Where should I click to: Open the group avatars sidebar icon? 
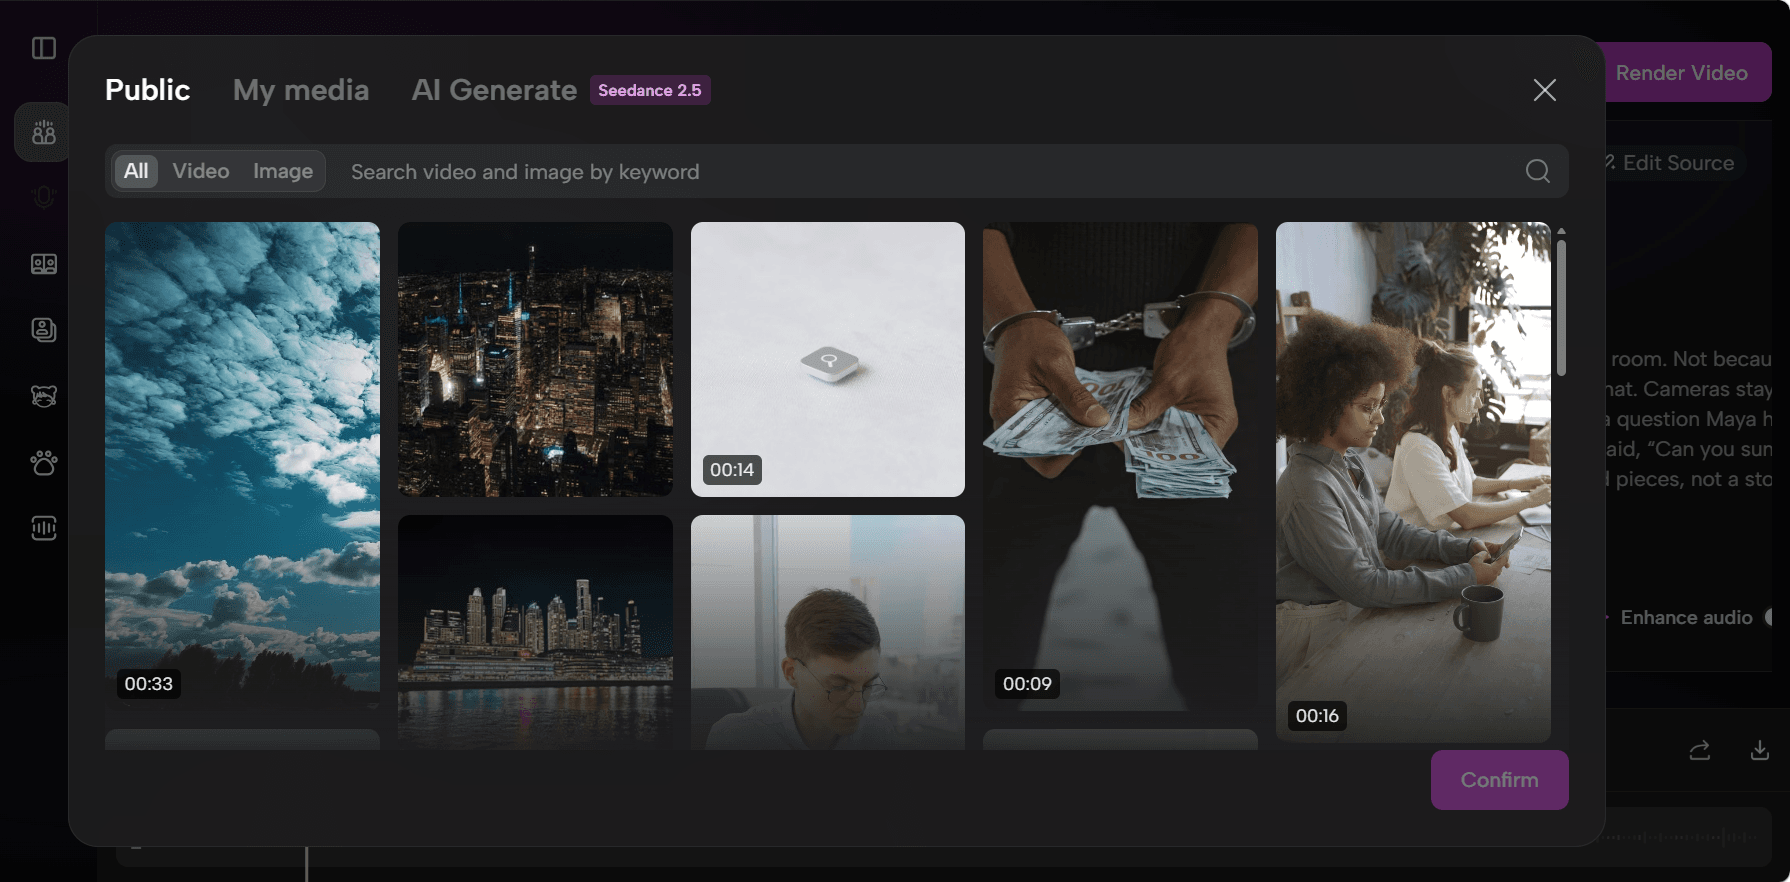coord(44,132)
